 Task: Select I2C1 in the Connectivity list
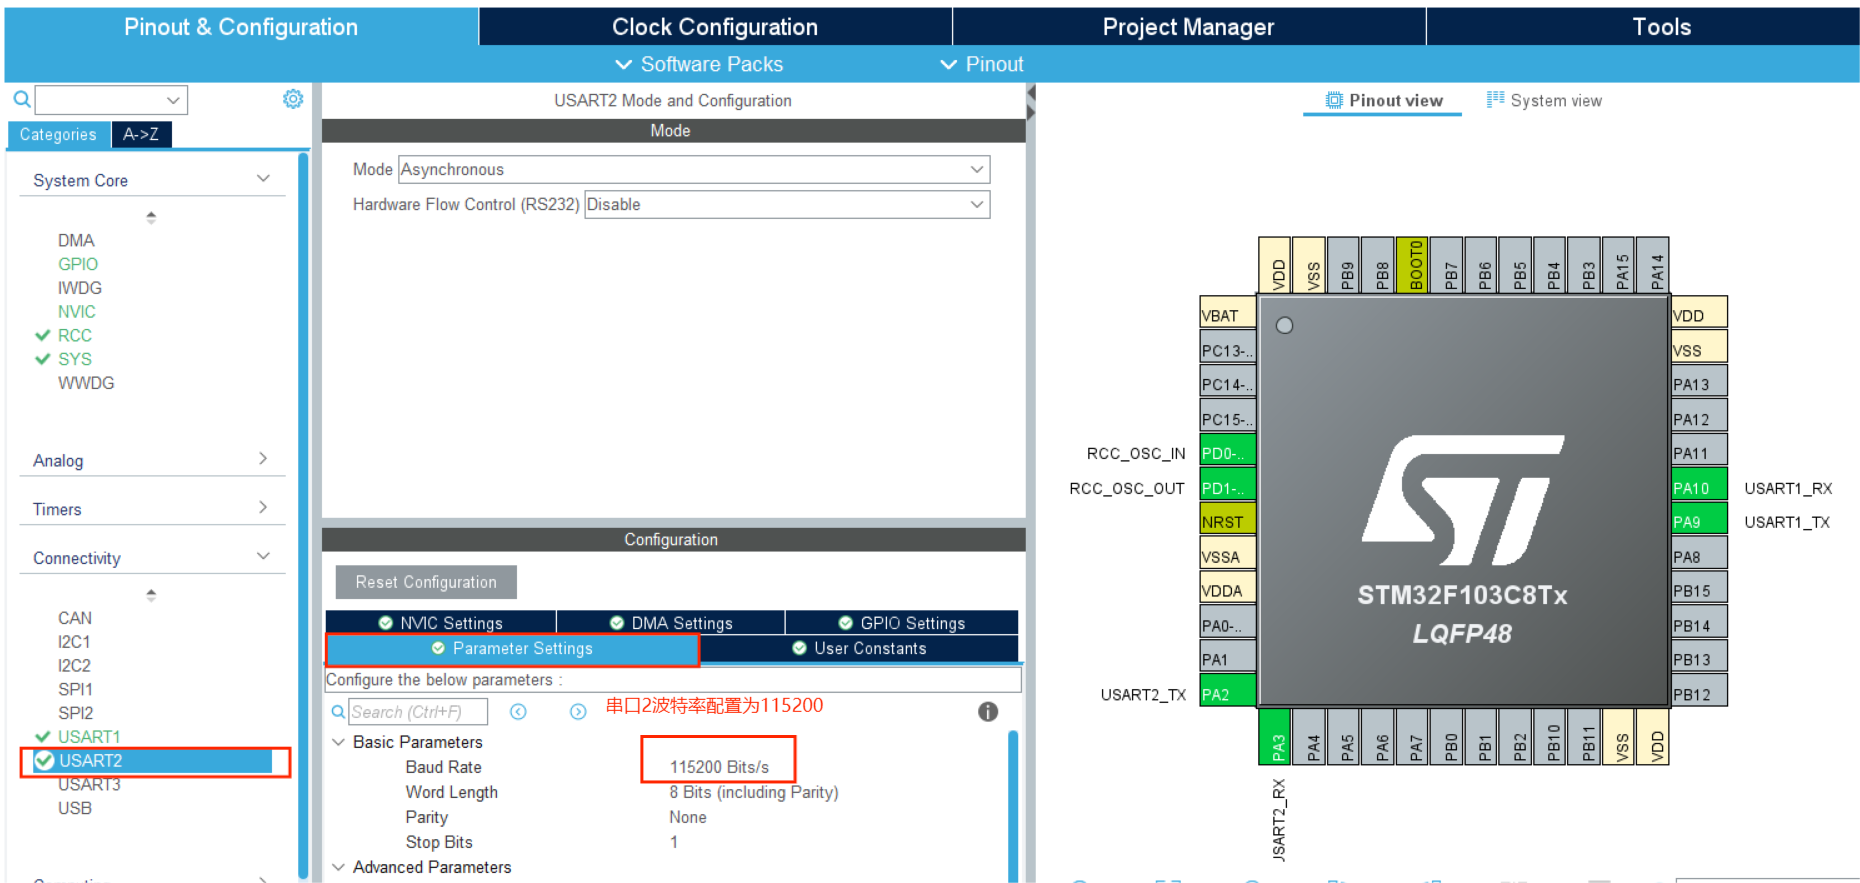74,642
